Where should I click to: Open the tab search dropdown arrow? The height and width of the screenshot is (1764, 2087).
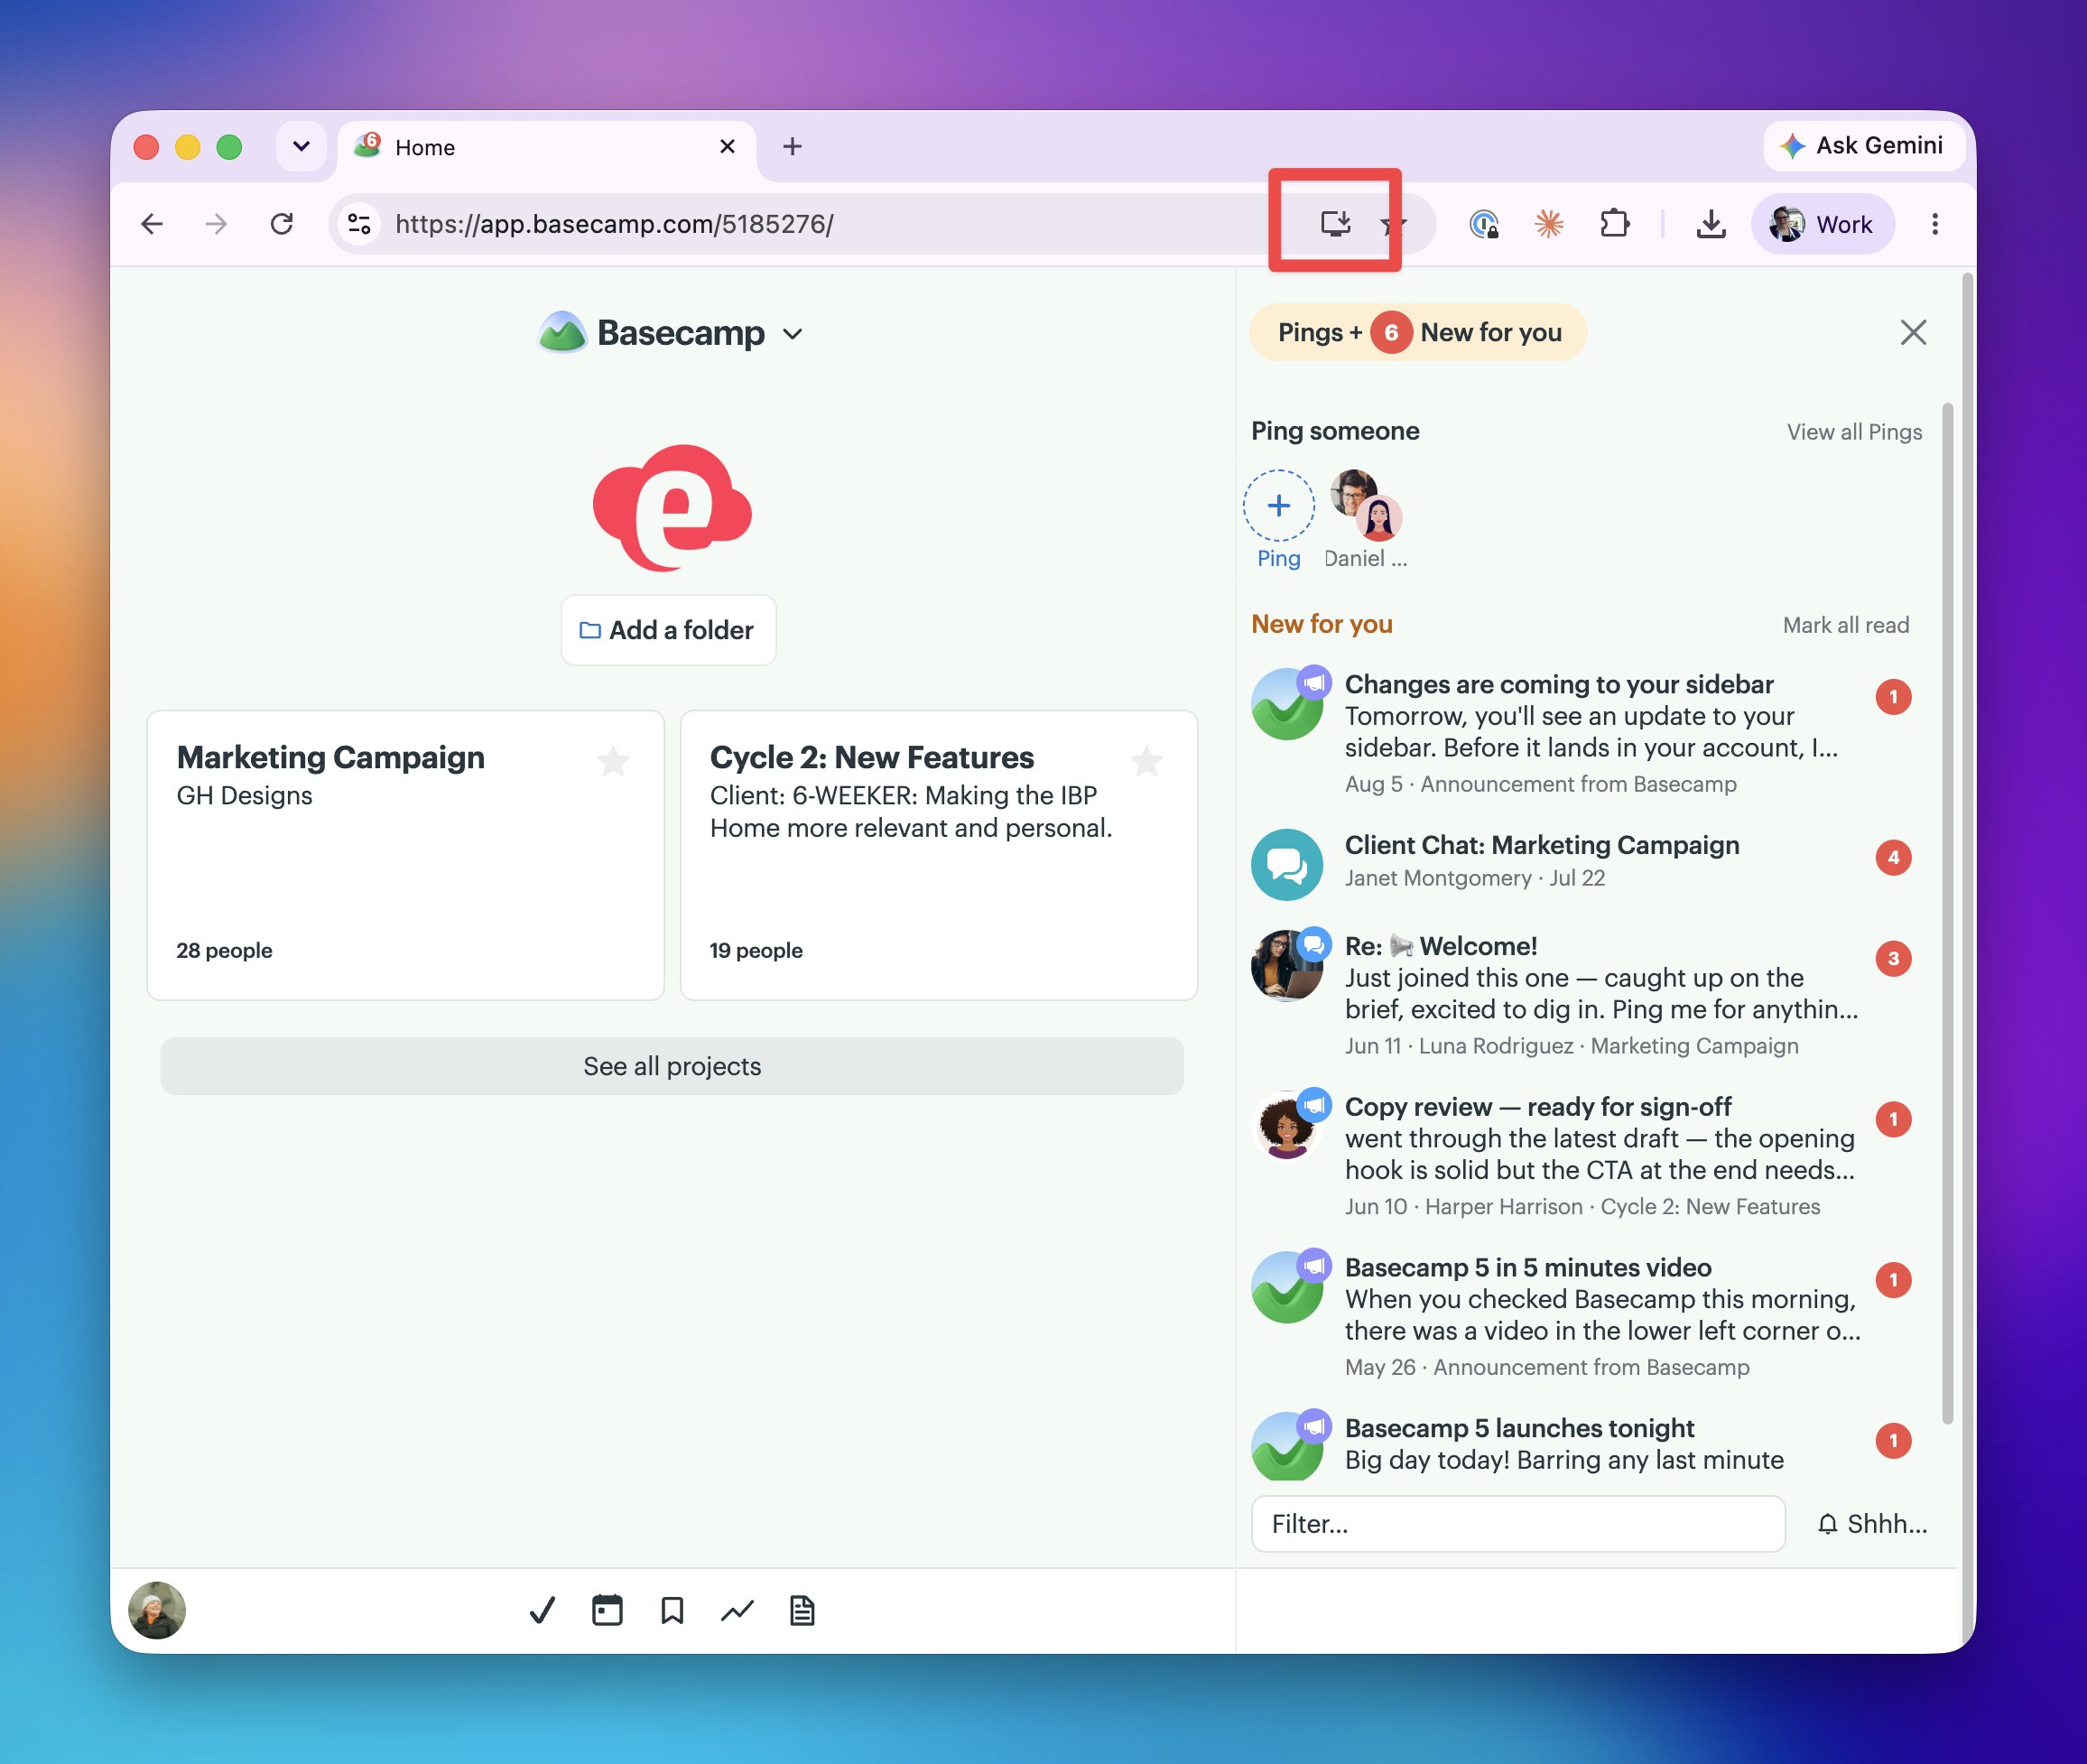(x=301, y=147)
